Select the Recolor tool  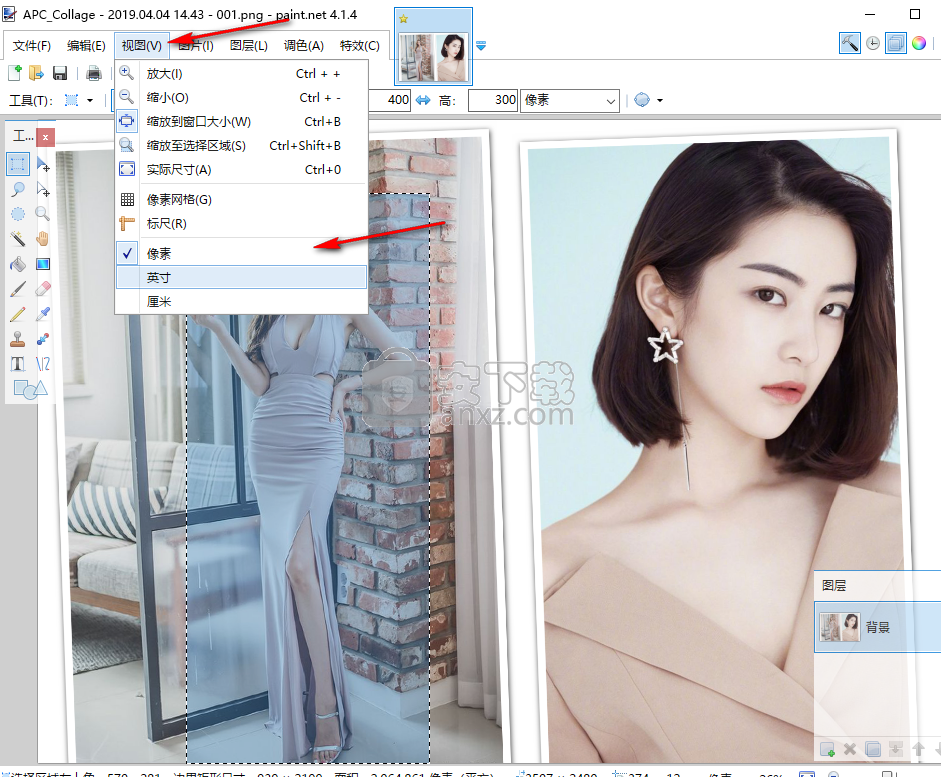[x=43, y=339]
